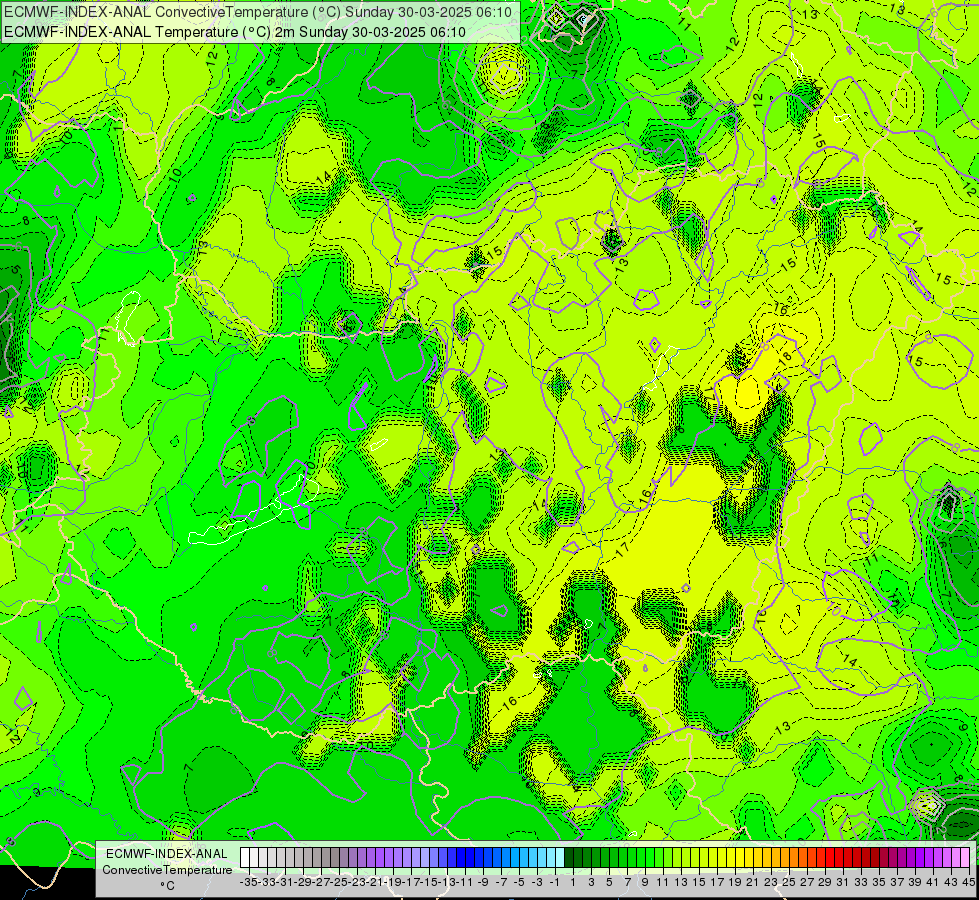Select the first white swatch of the color scale

click(245, 858)
